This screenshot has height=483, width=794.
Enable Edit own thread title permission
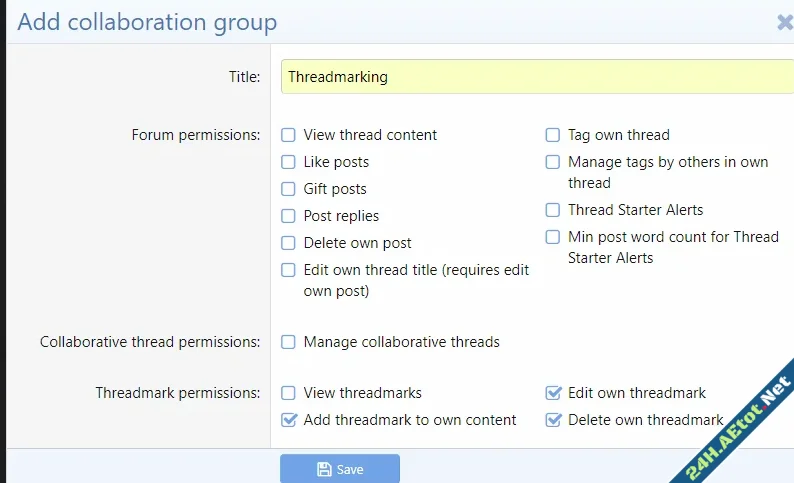point(288,270)
